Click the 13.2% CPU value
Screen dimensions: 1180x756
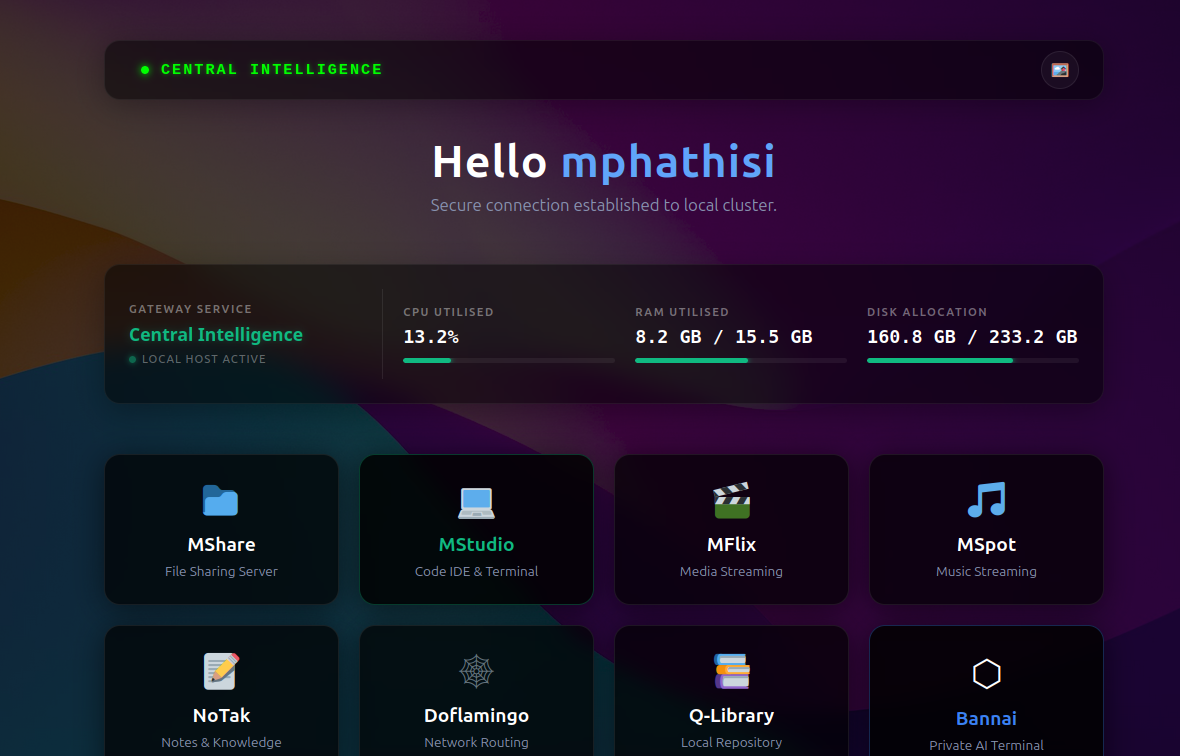[x=431, y=337]
